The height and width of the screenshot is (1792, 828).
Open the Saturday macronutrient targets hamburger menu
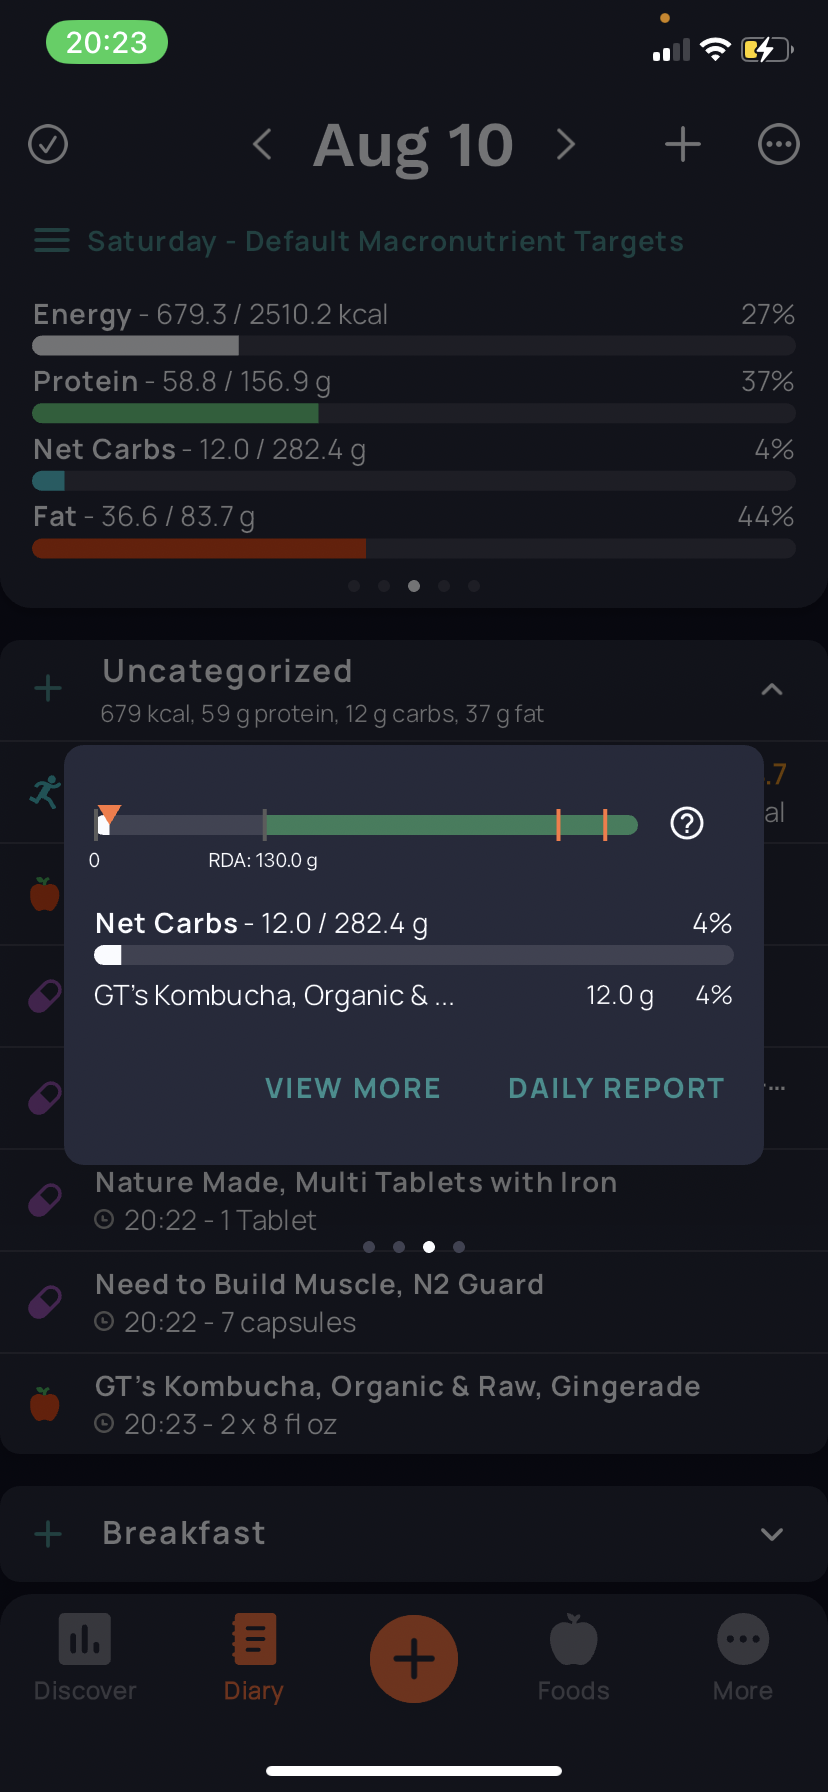52,241
